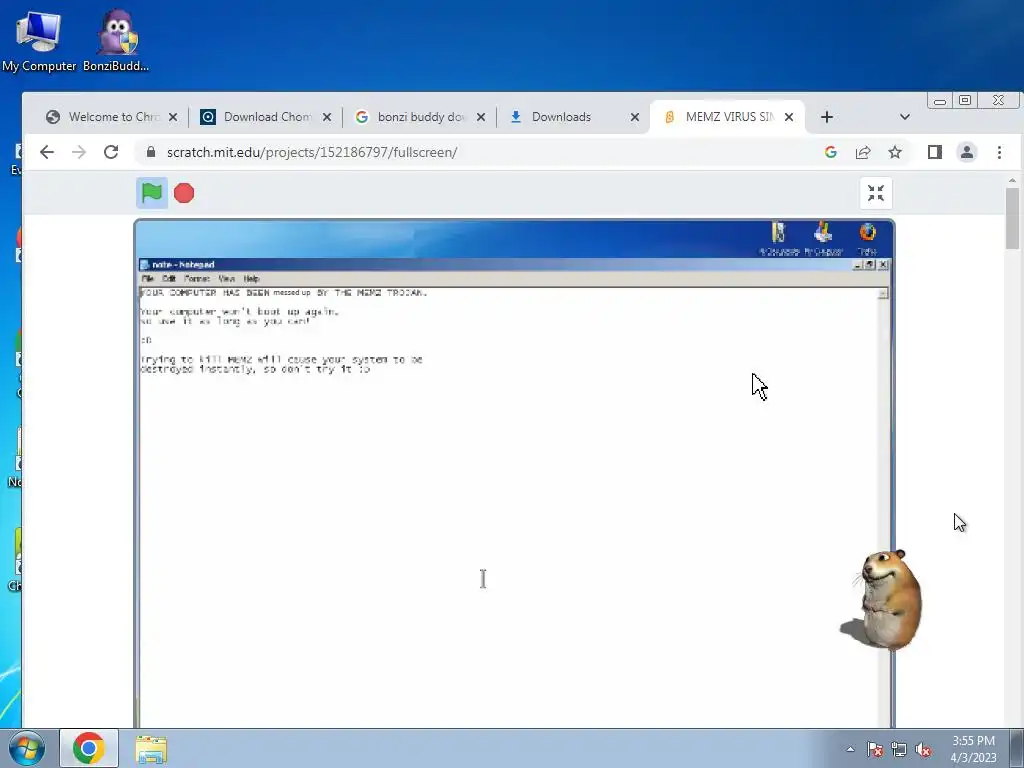
Task: Open the Help menu in simulated Notepad
Action: pyautogui.click(x=251, y=279)
